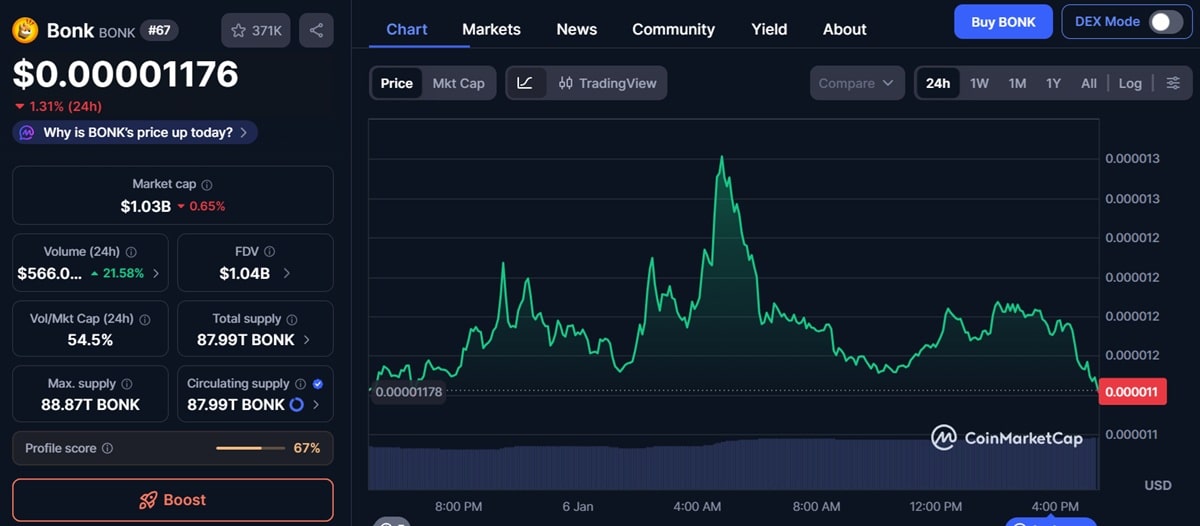
Task: Toggle DEX Mode switch
Action: pyautogui.click(x=1165, y=22)
